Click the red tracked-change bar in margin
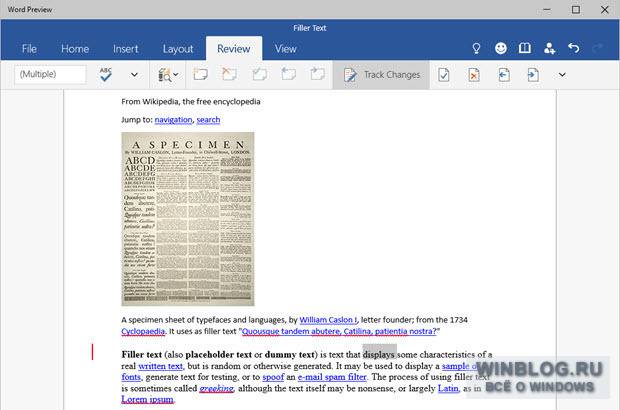The width and height of the screenshot is (620, 410). 93,351
